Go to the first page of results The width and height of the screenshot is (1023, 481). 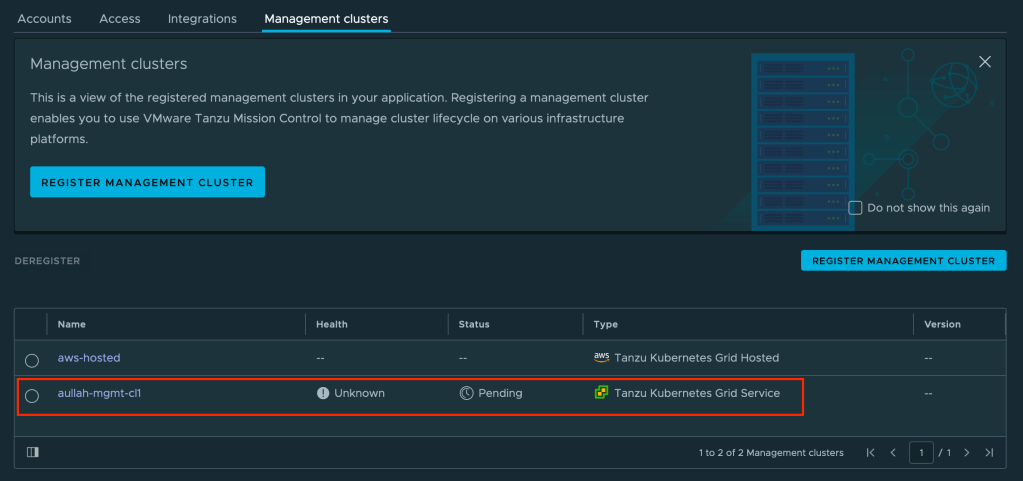(x=870, y=453)
